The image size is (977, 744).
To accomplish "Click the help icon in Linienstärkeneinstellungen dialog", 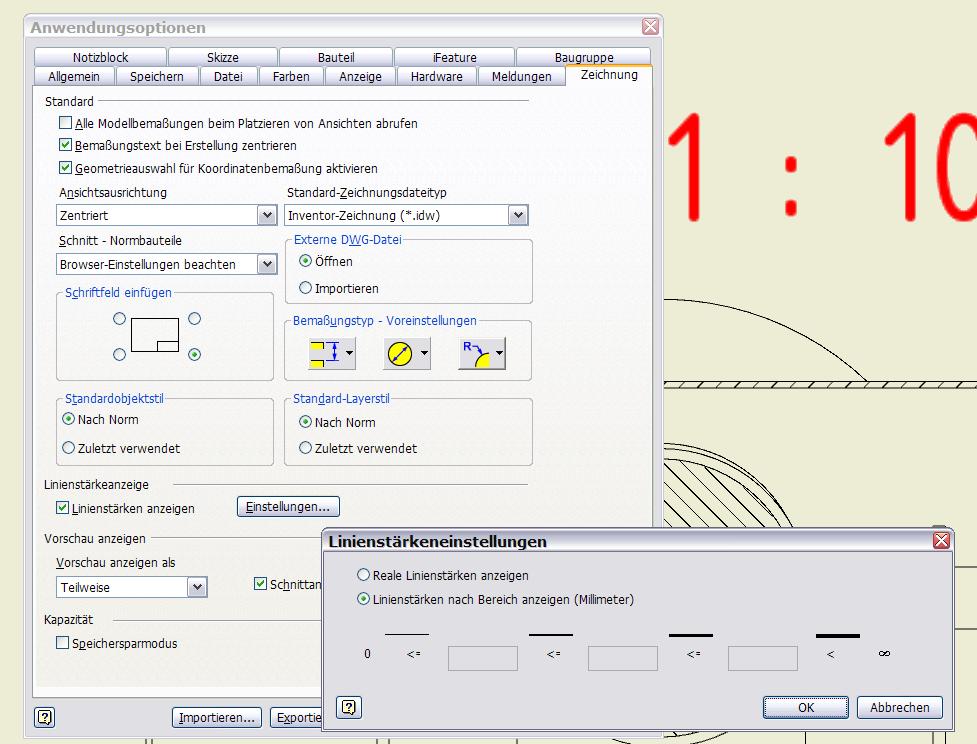I will [349, 707].
